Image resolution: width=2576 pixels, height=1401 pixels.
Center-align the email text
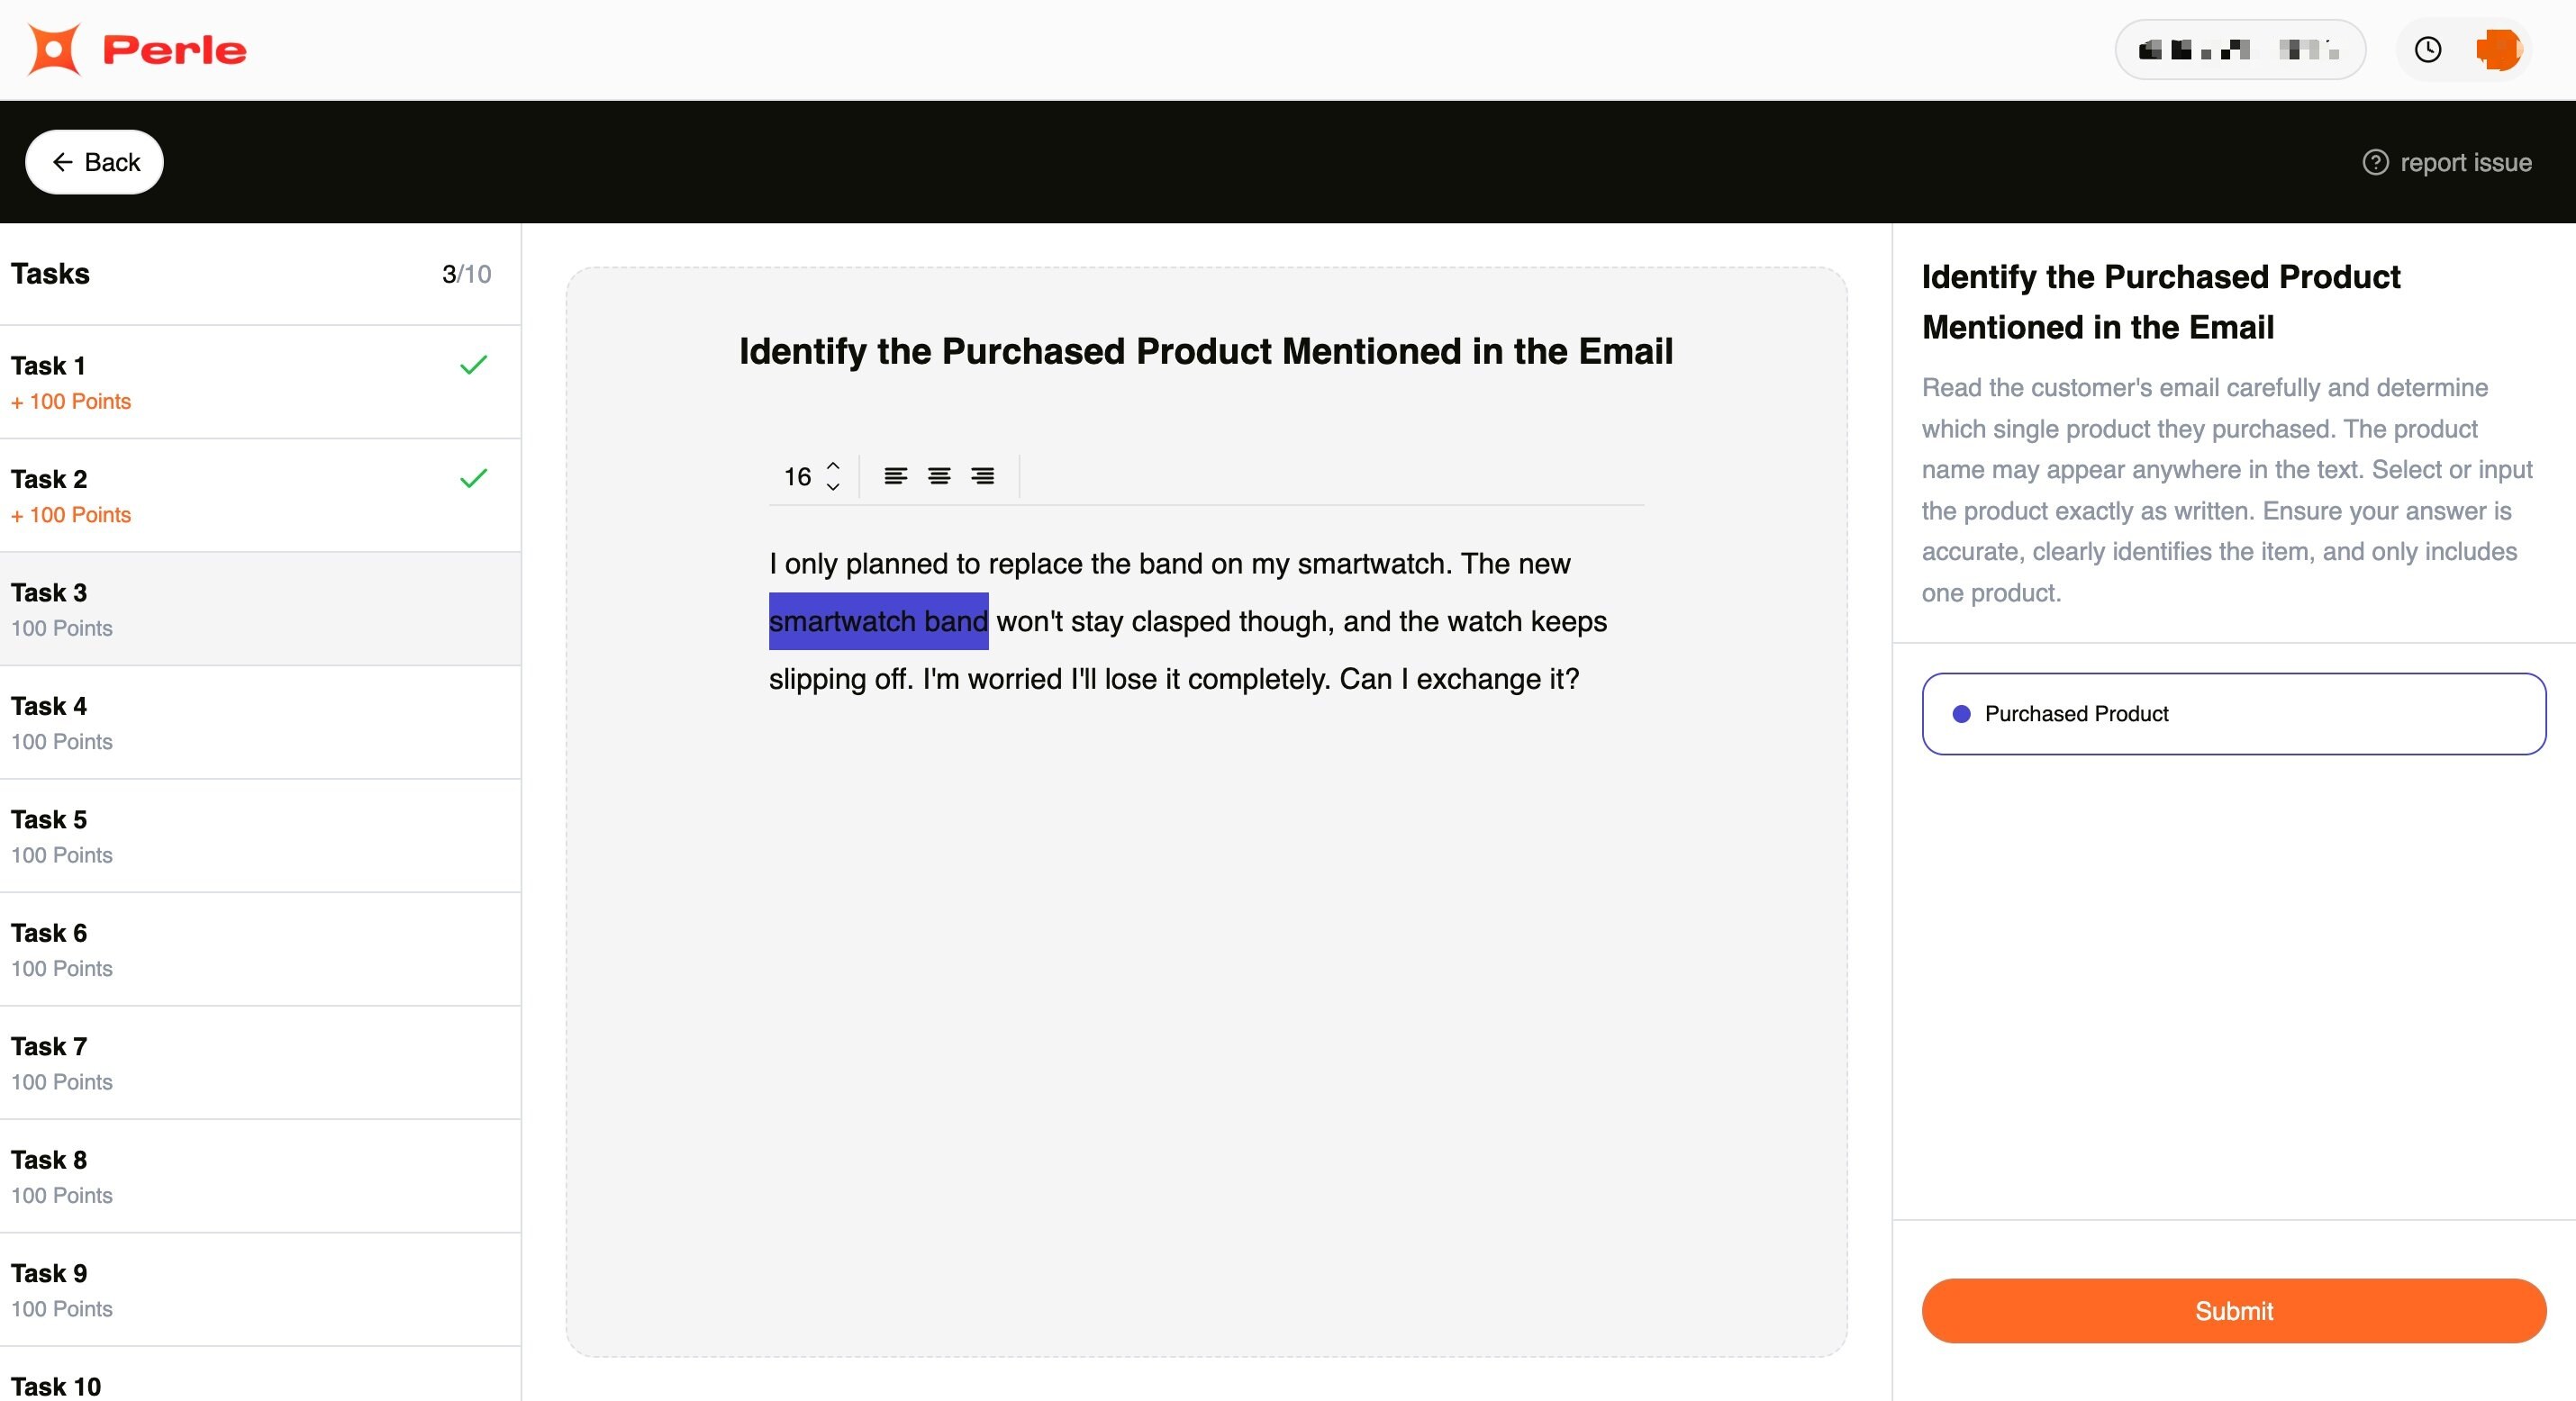(938, 476)
